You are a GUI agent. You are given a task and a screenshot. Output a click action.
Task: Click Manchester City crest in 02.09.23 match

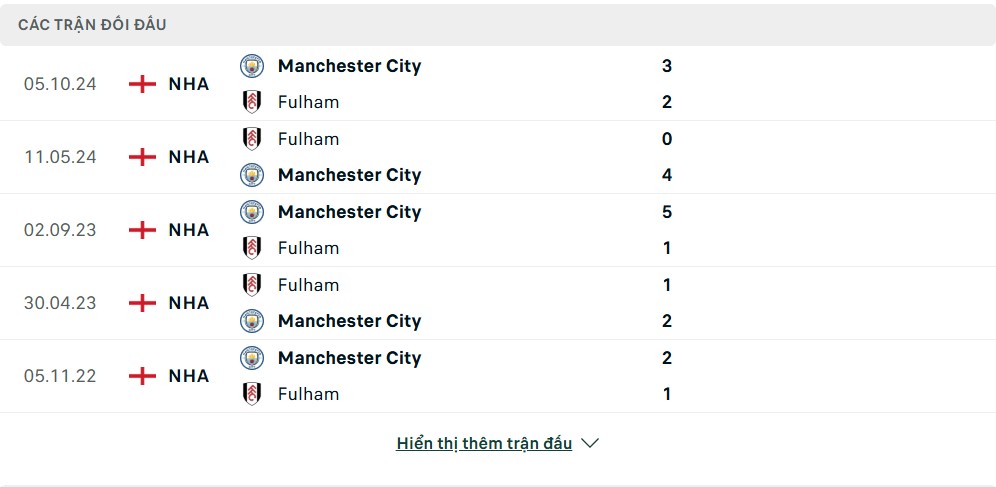pyautogui.click(x=252, y=212)
